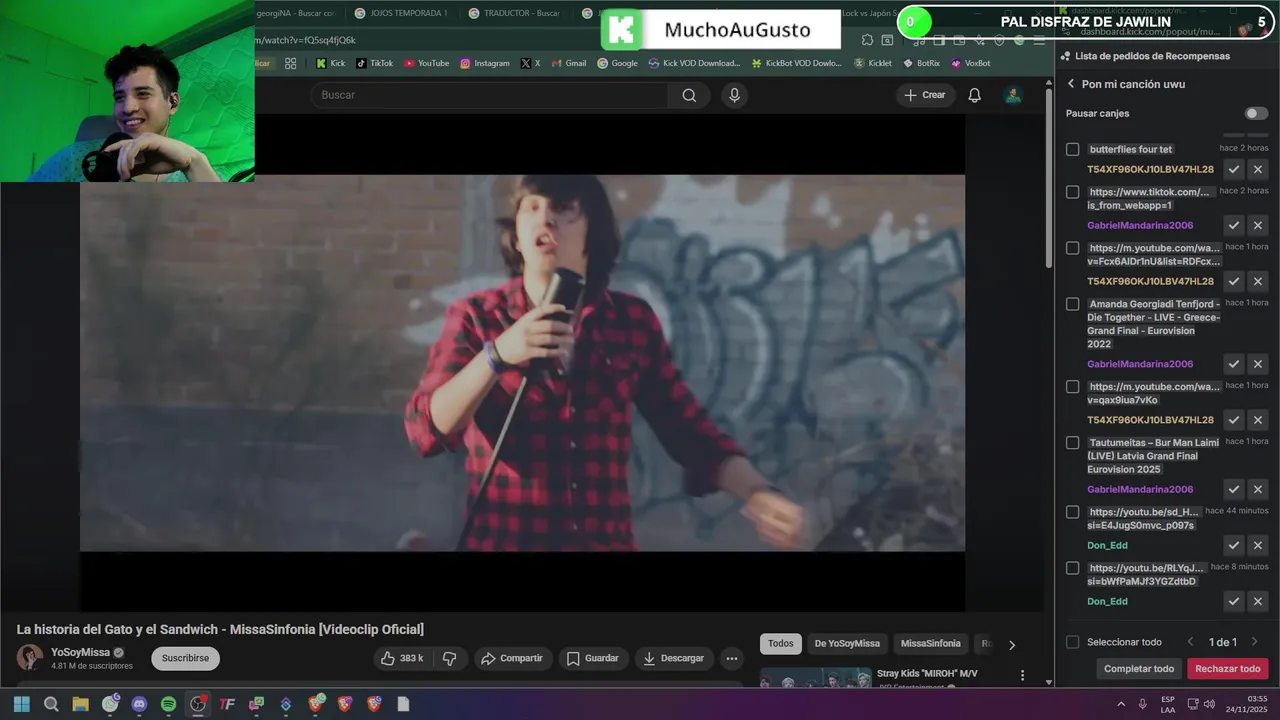The height and width of the screenshot is (720, 1280).
Task: Check the Amanda Georgiadi Tenfjord checkbox
Action: 1072,304
